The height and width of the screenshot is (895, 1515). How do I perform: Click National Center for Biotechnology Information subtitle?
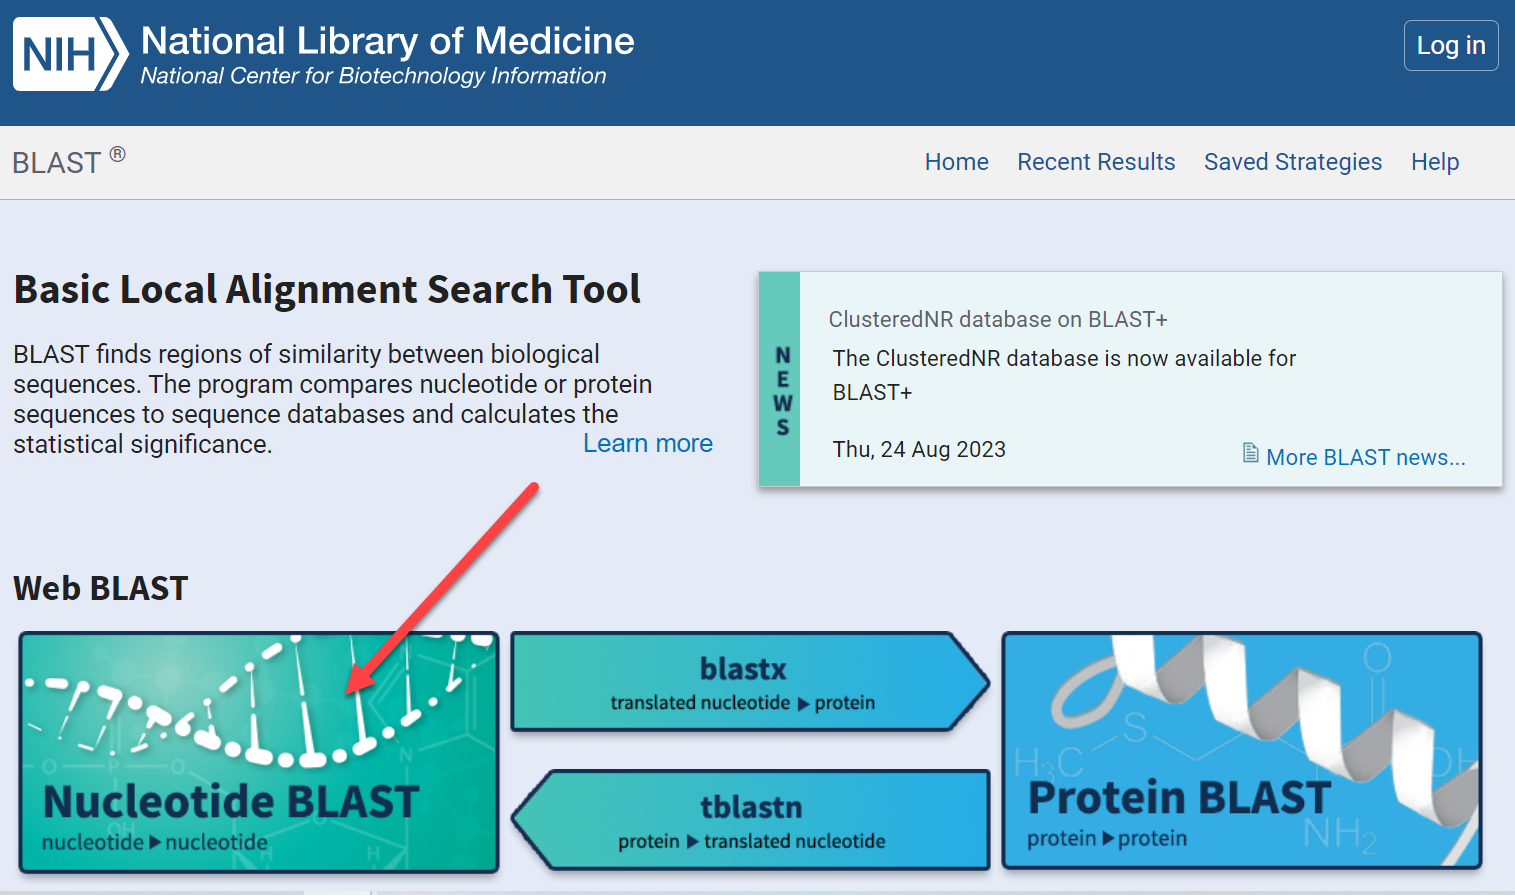(x=373, y=76)
